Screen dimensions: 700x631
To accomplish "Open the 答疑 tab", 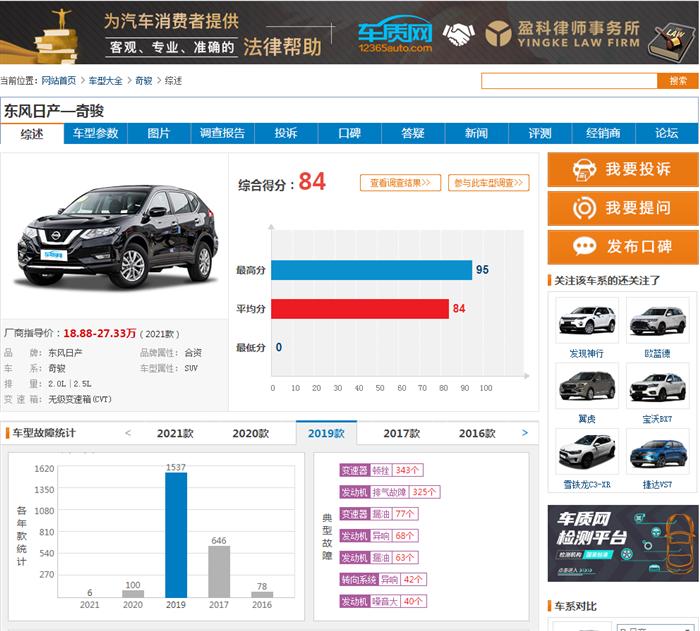I will tap(413, 134).
